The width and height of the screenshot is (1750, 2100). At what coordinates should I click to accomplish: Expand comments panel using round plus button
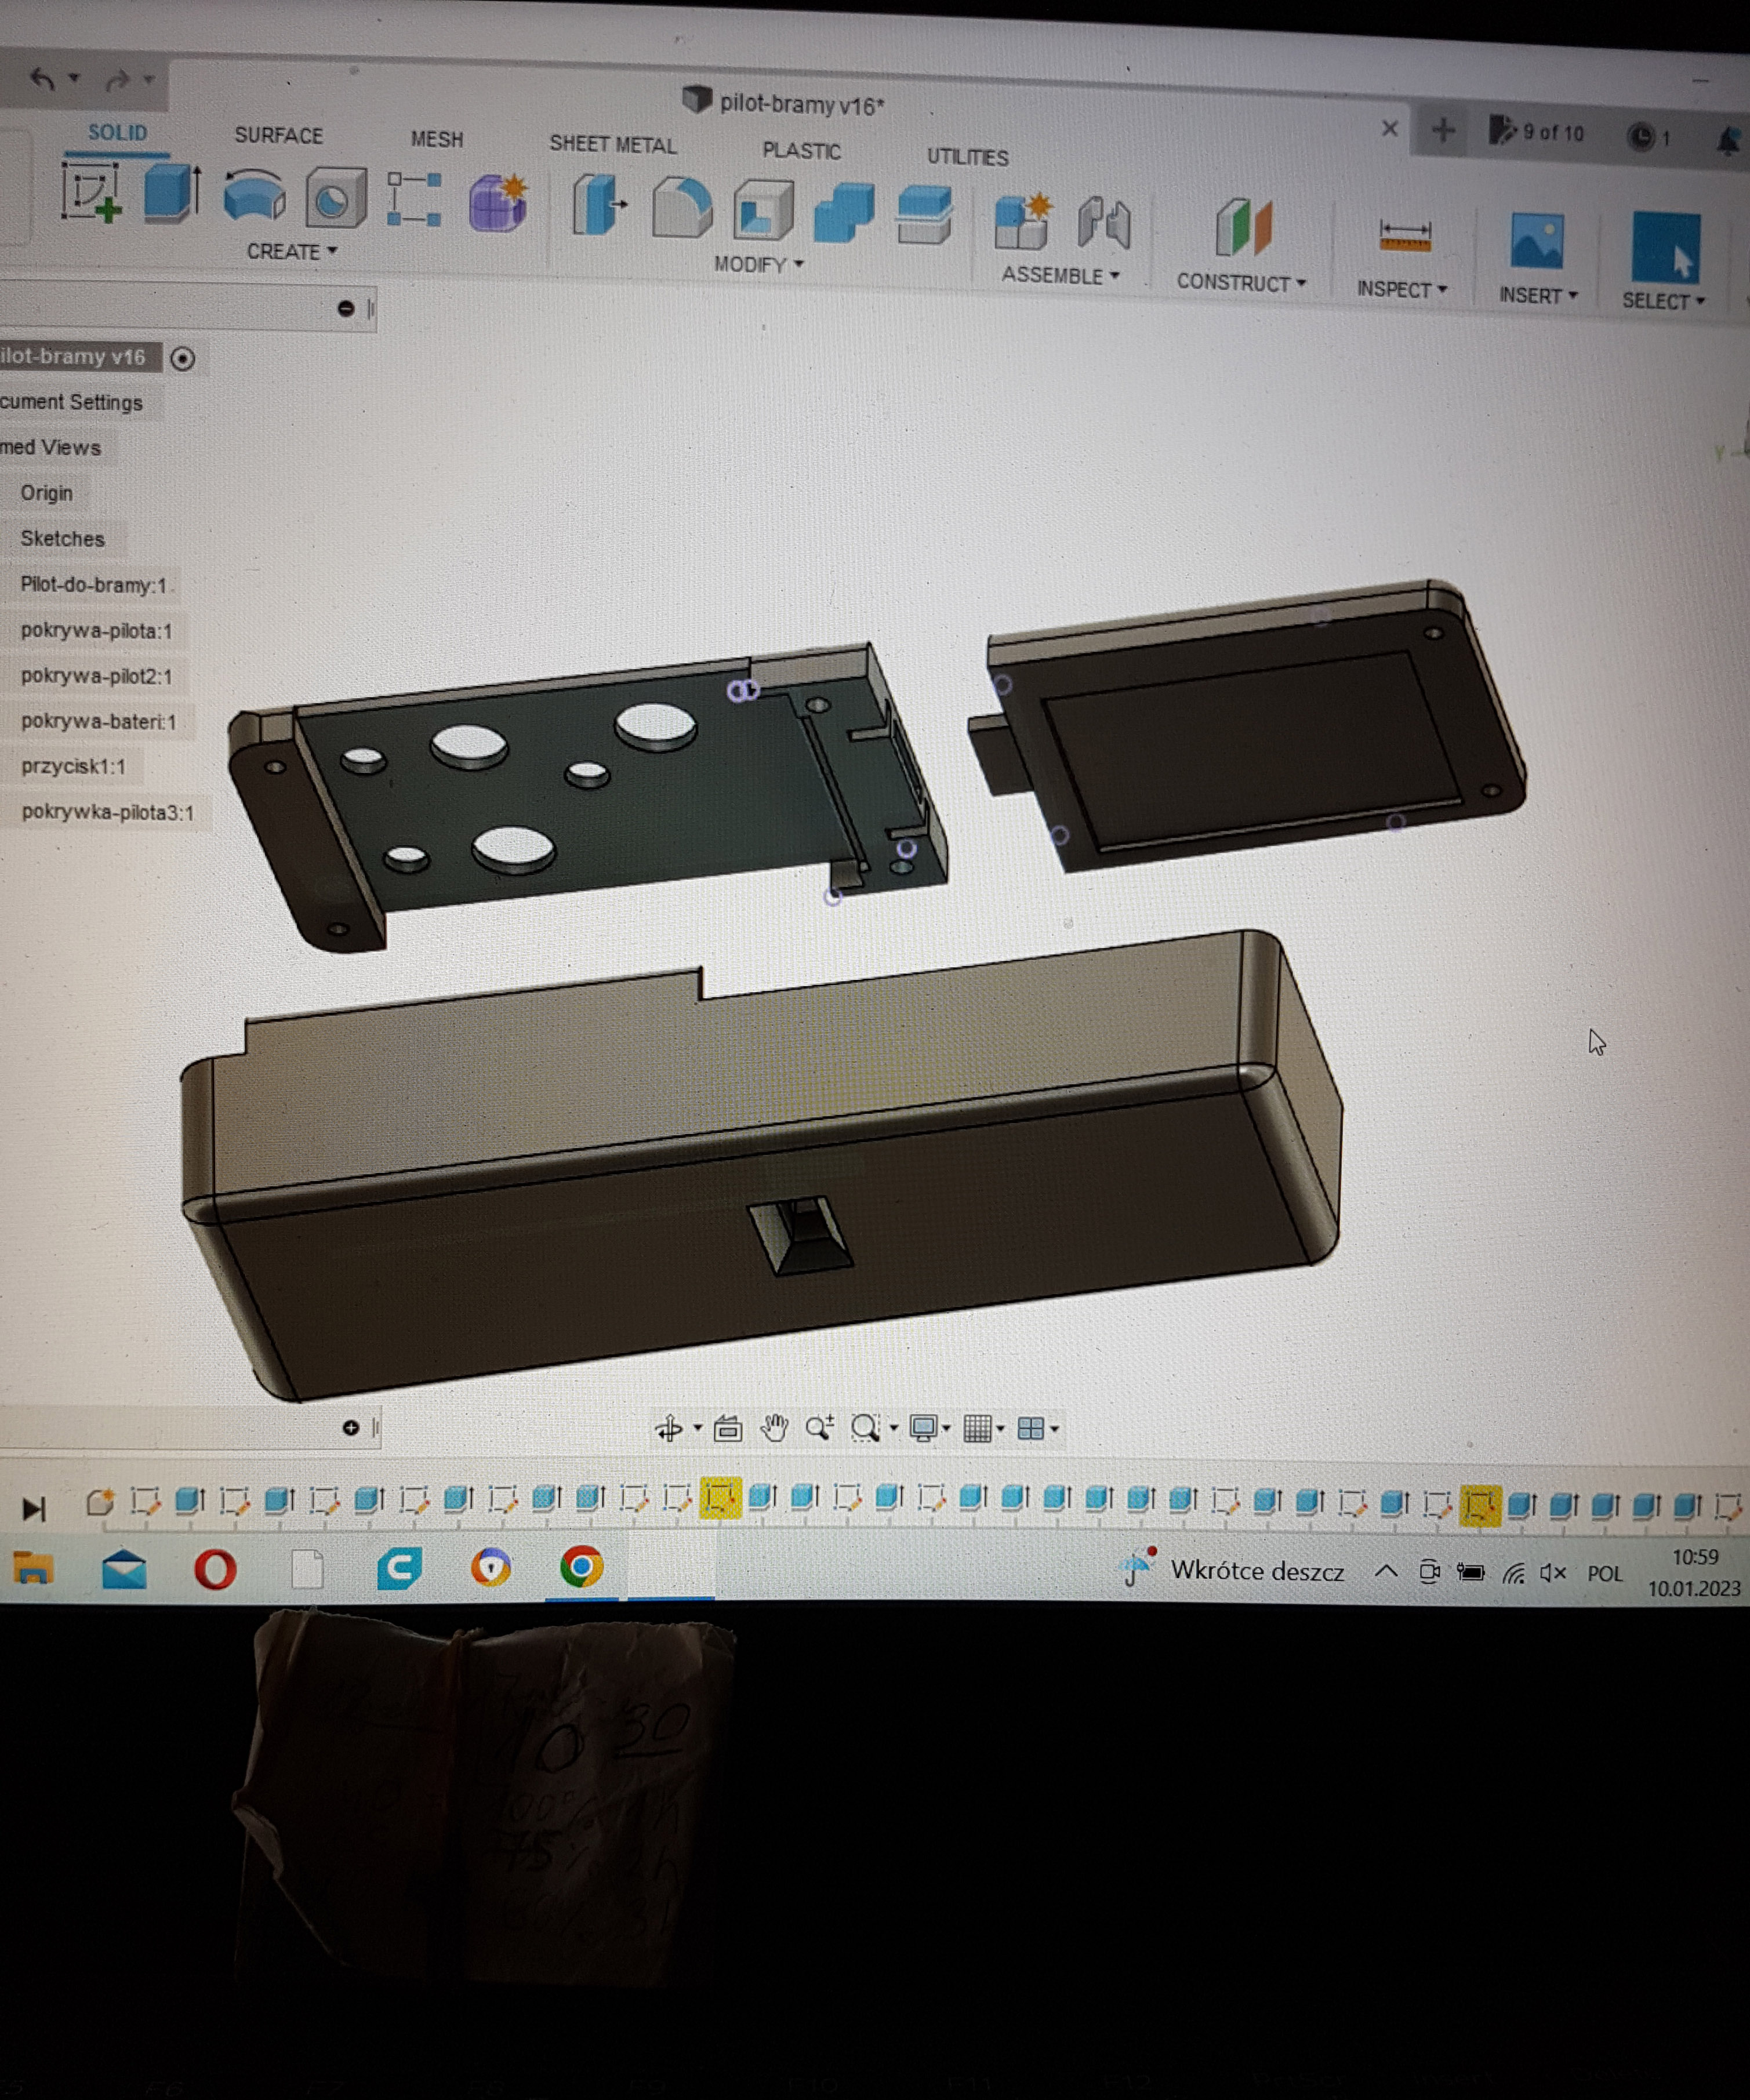click(350, 1427)
